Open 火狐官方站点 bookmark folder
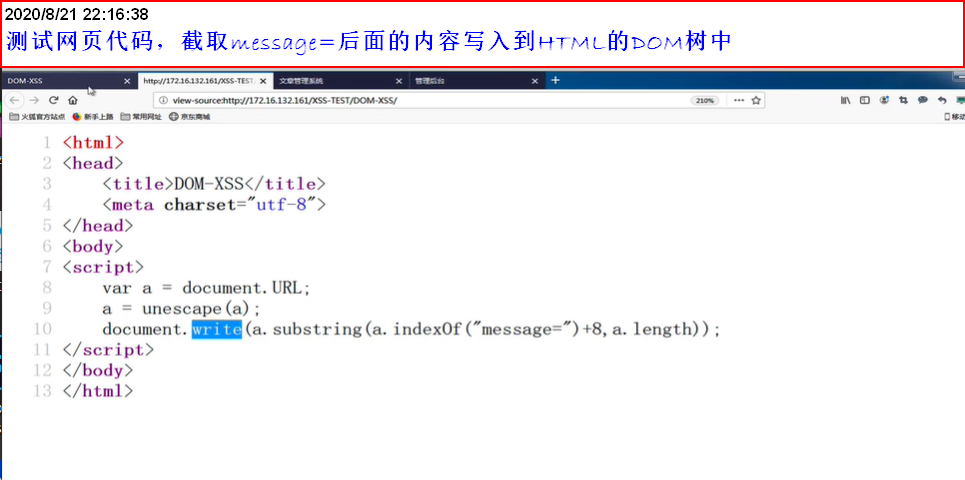965x480 pixels. click(x=38, y=116)
